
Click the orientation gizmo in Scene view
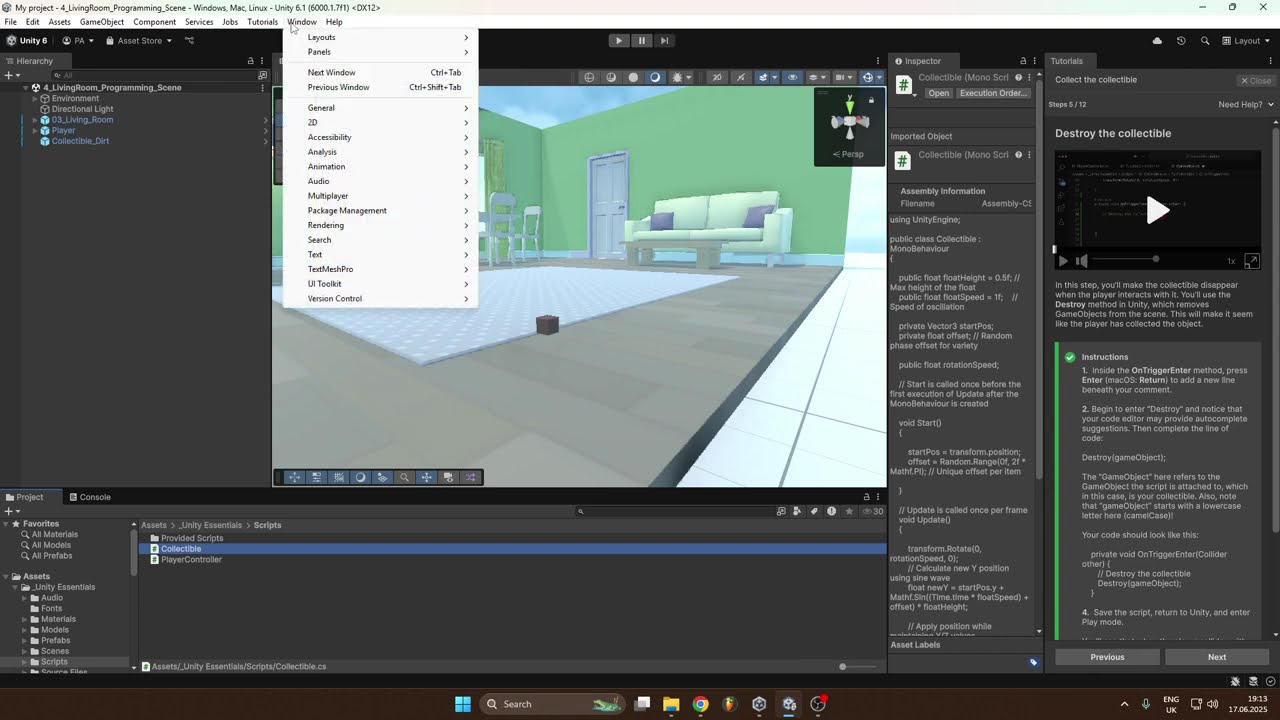(849, 120)
